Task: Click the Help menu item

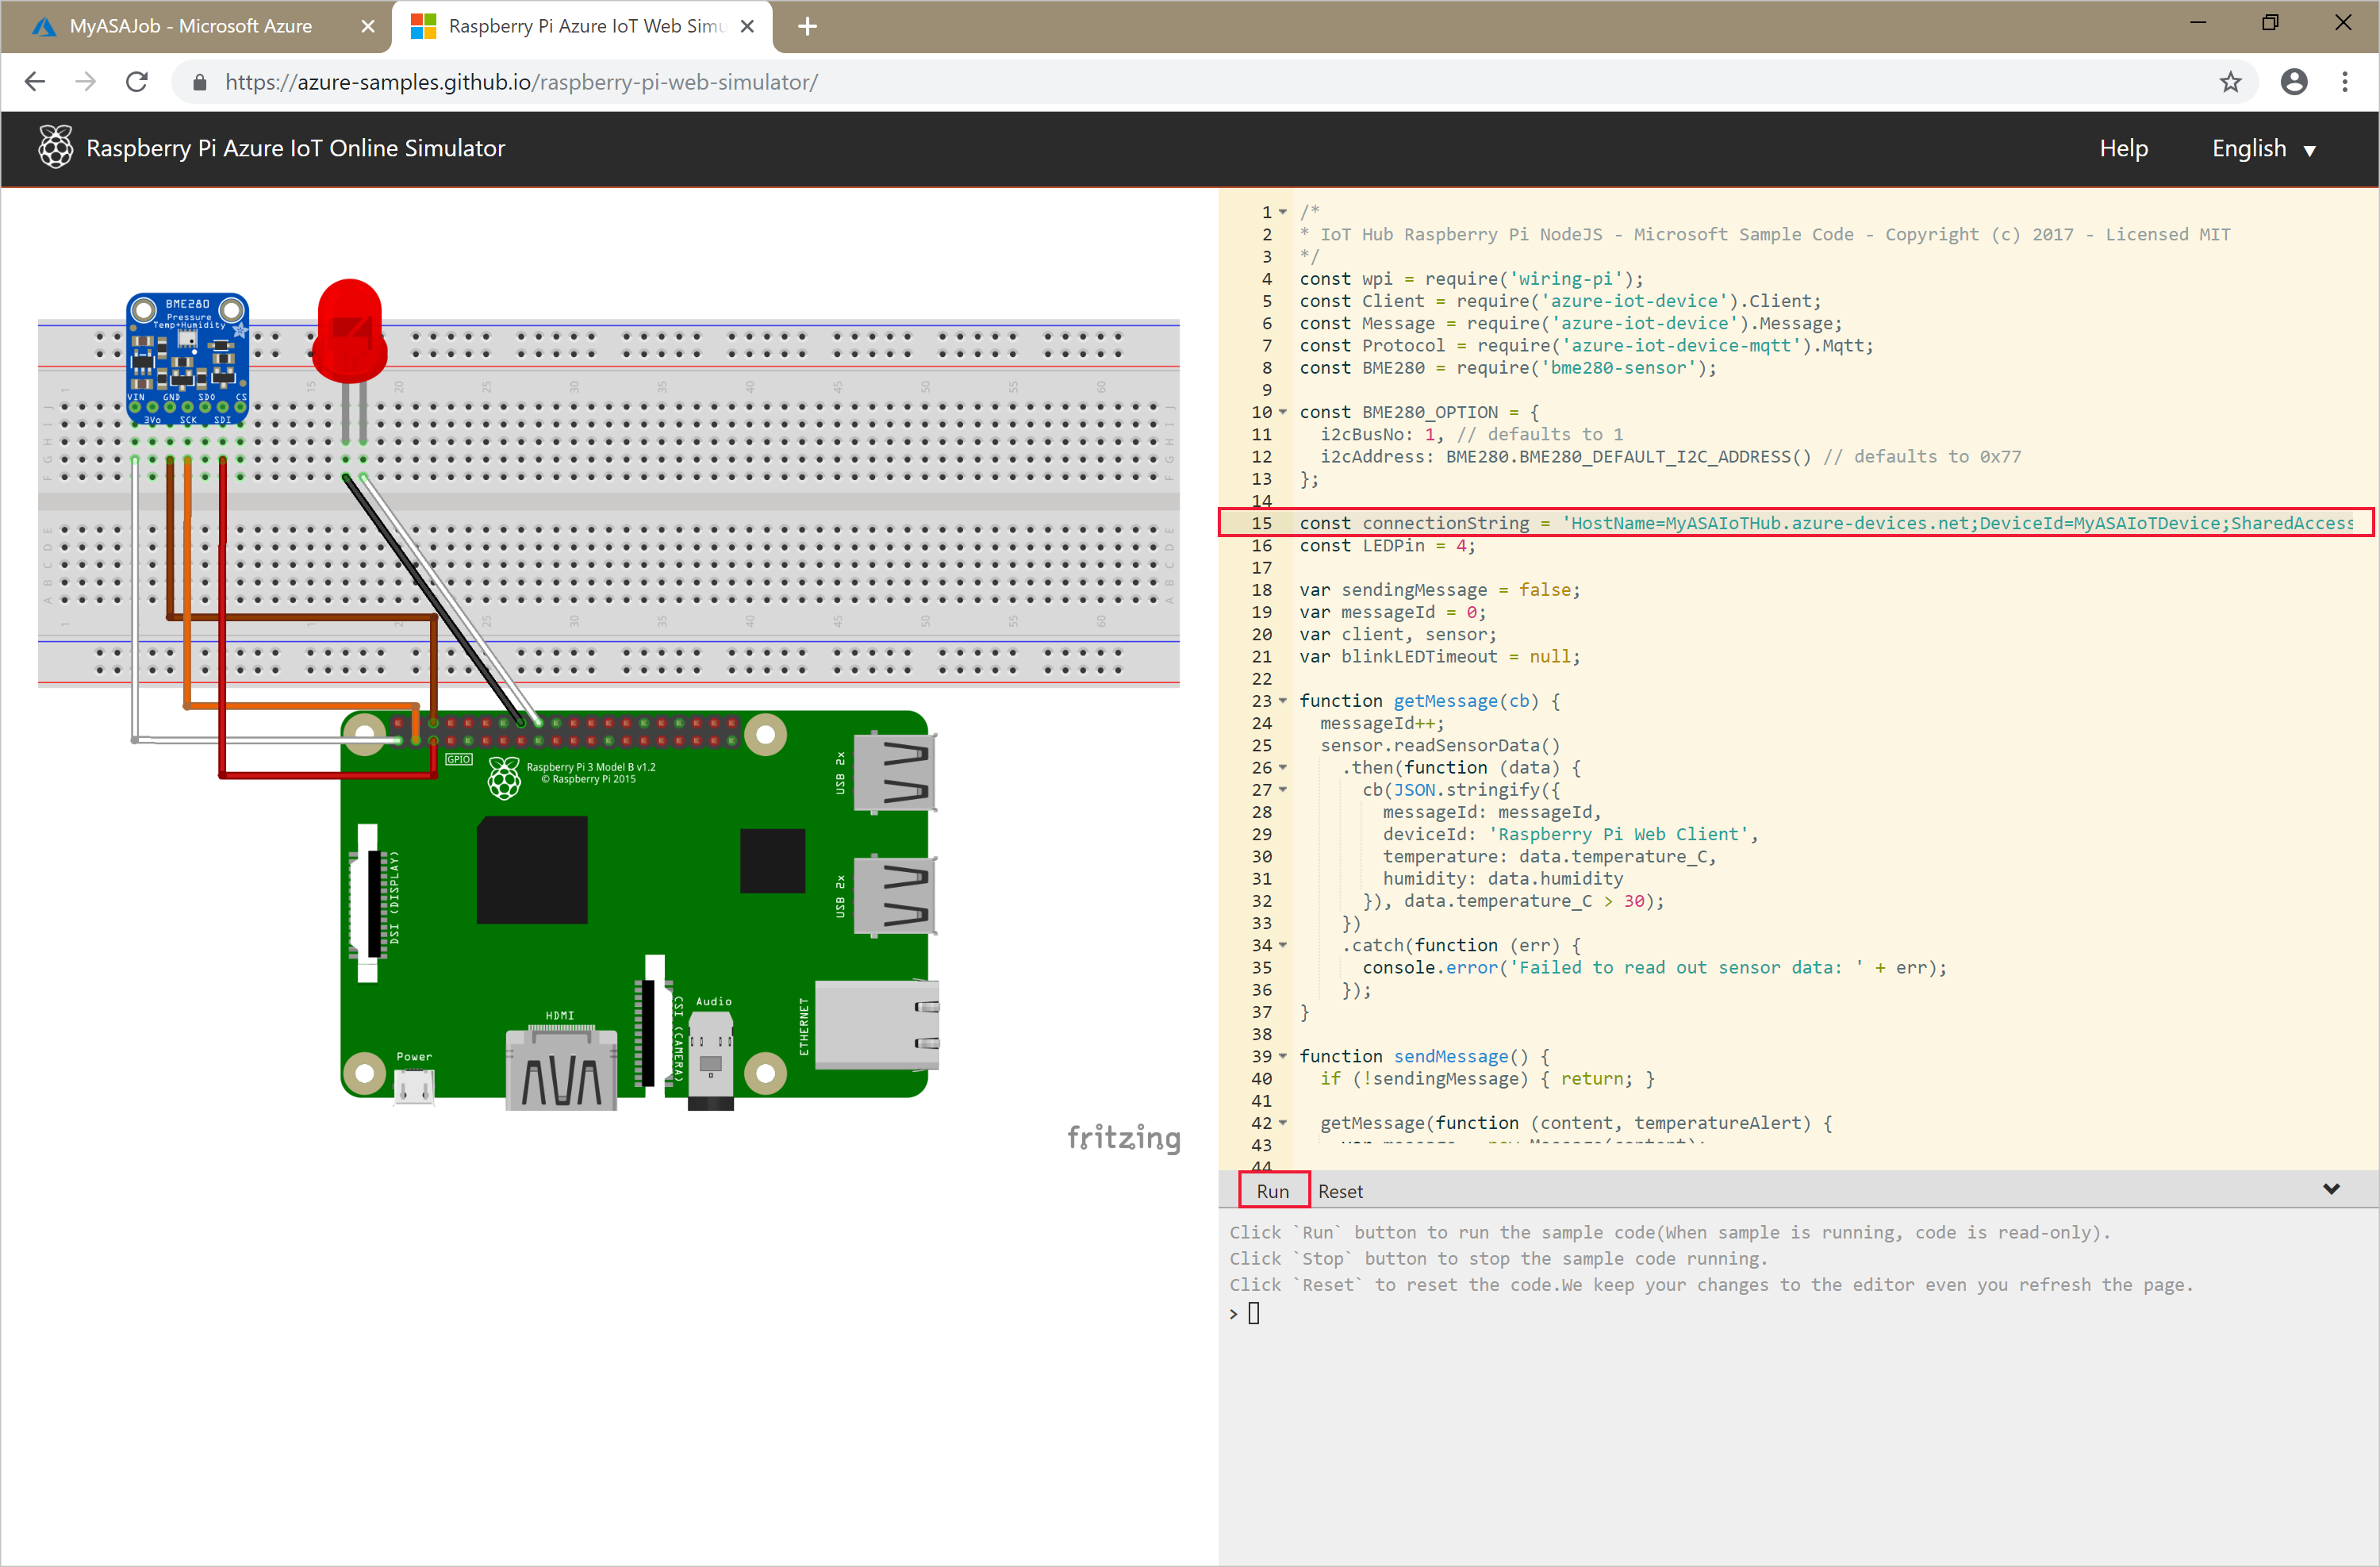Action: coord(2125,148)
